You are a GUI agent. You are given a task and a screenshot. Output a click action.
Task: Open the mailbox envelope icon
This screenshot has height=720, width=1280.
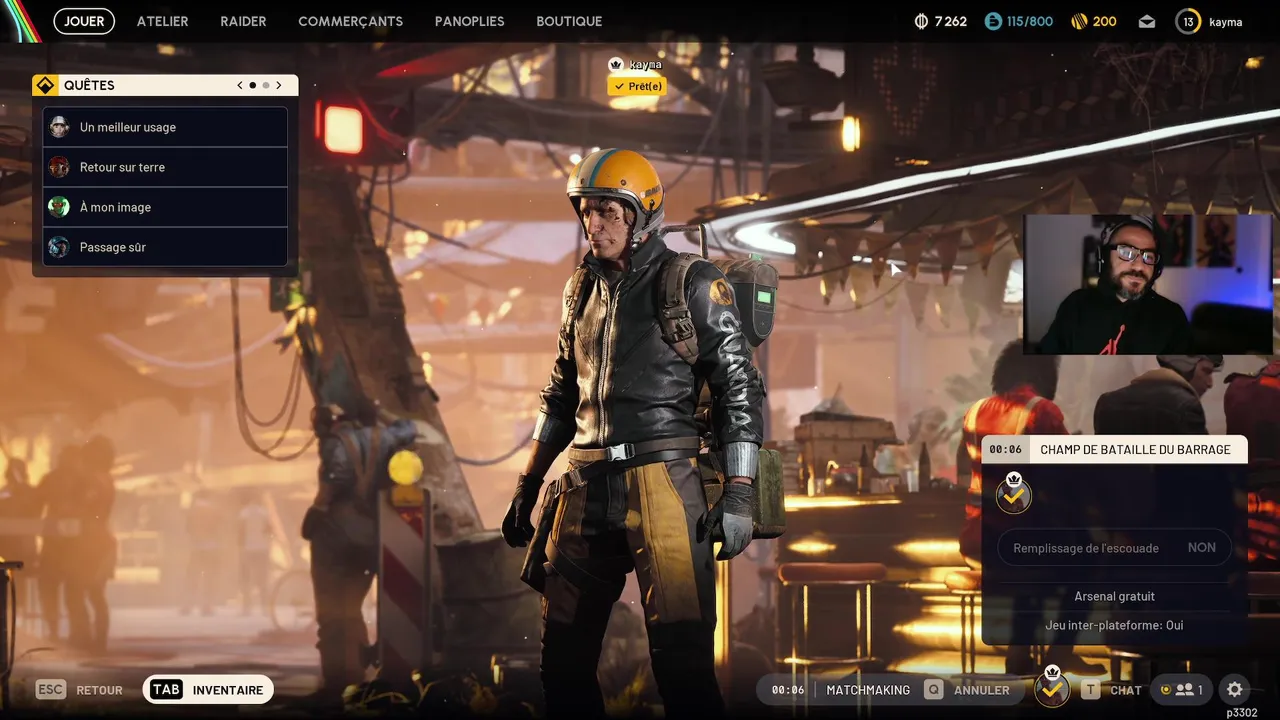[1146, 21]
